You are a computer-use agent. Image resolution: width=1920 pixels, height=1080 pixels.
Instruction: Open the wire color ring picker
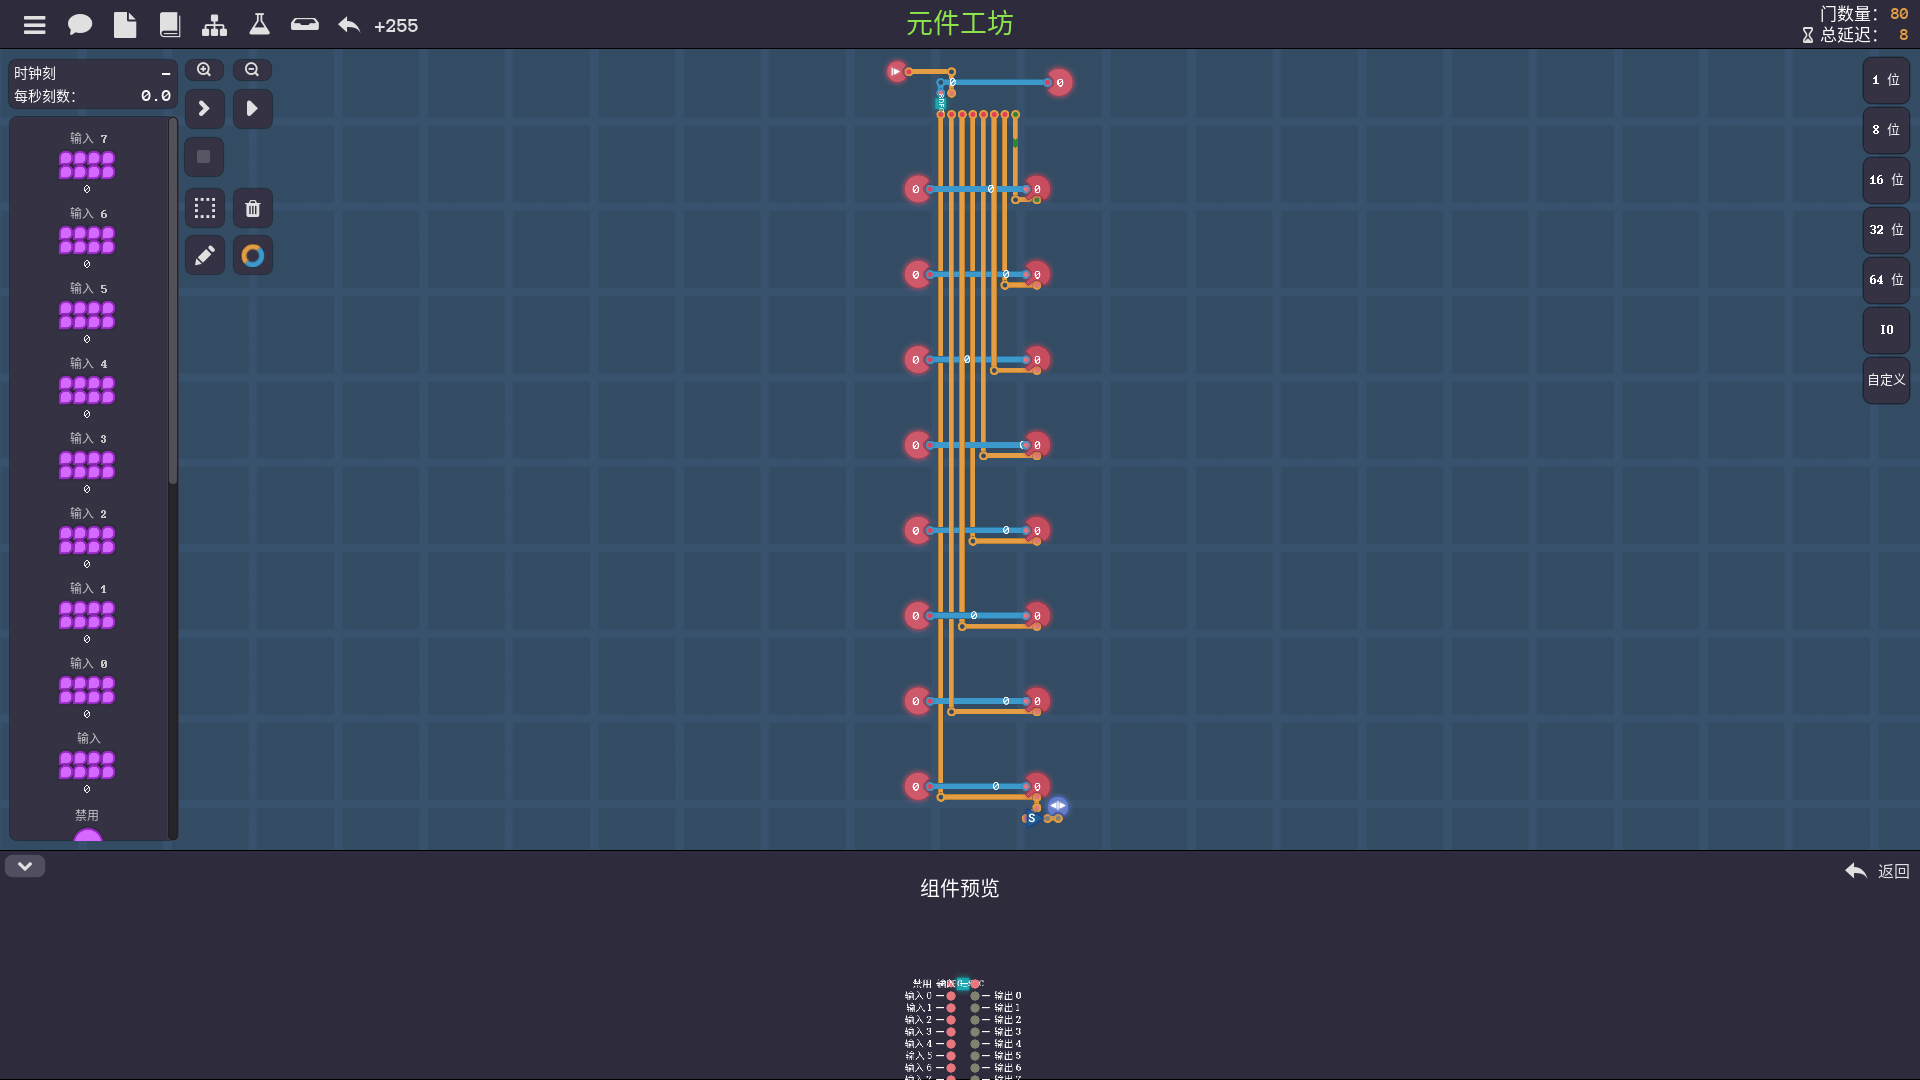pos(253,256)
